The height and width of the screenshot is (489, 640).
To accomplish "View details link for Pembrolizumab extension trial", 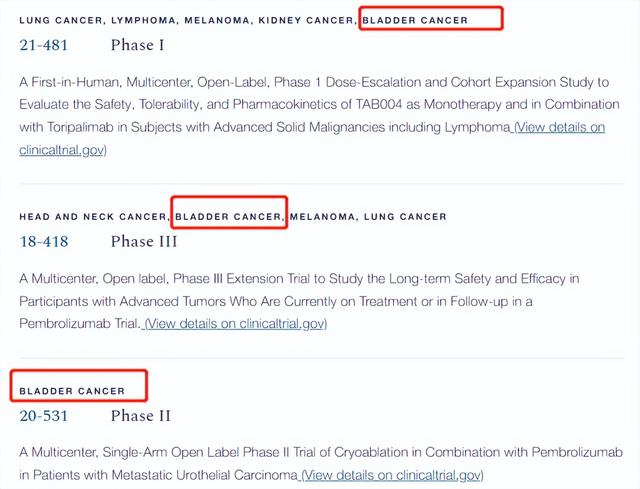I will coord(236,323).
